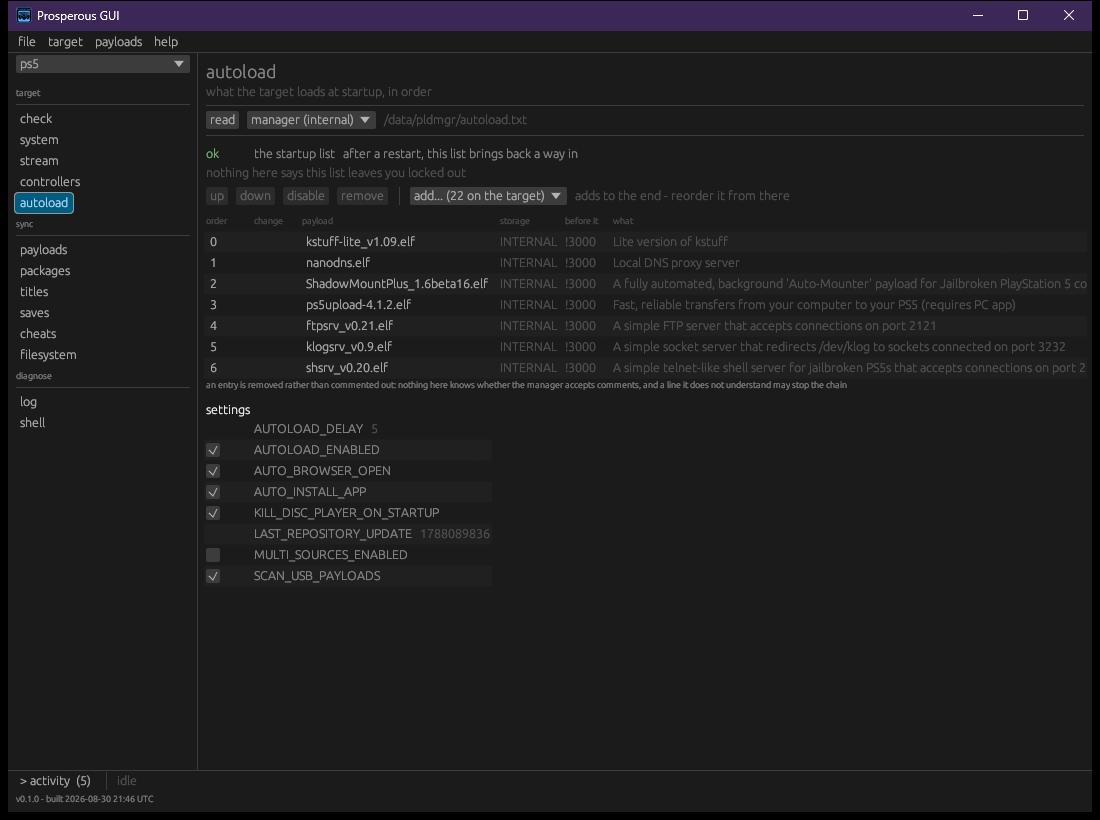The image size is (1100, 820).
Task: Toggle the AUTOLOAD_ENABLED checkbox
Action: [213, 450]
